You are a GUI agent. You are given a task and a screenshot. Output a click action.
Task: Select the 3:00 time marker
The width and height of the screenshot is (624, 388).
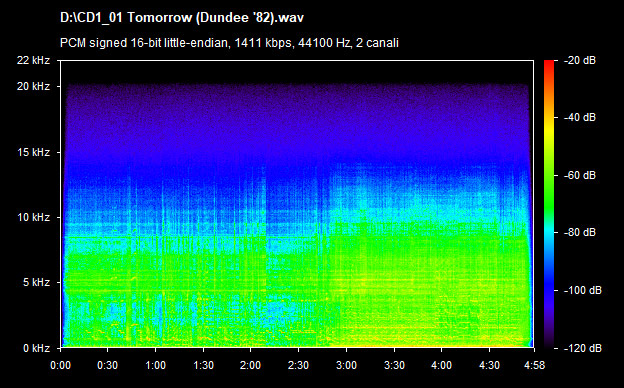(346, 365)
